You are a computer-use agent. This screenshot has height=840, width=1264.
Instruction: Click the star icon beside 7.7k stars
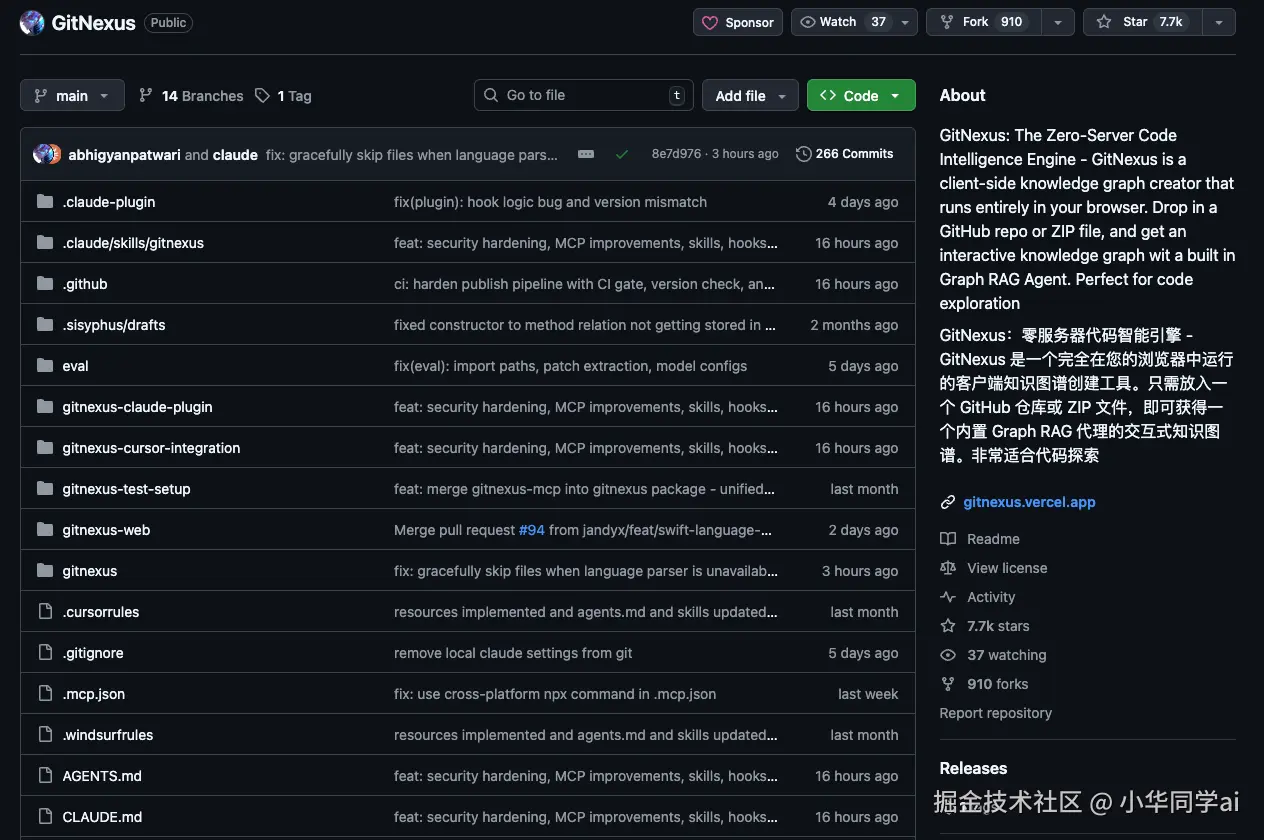[x=948, y=626]
